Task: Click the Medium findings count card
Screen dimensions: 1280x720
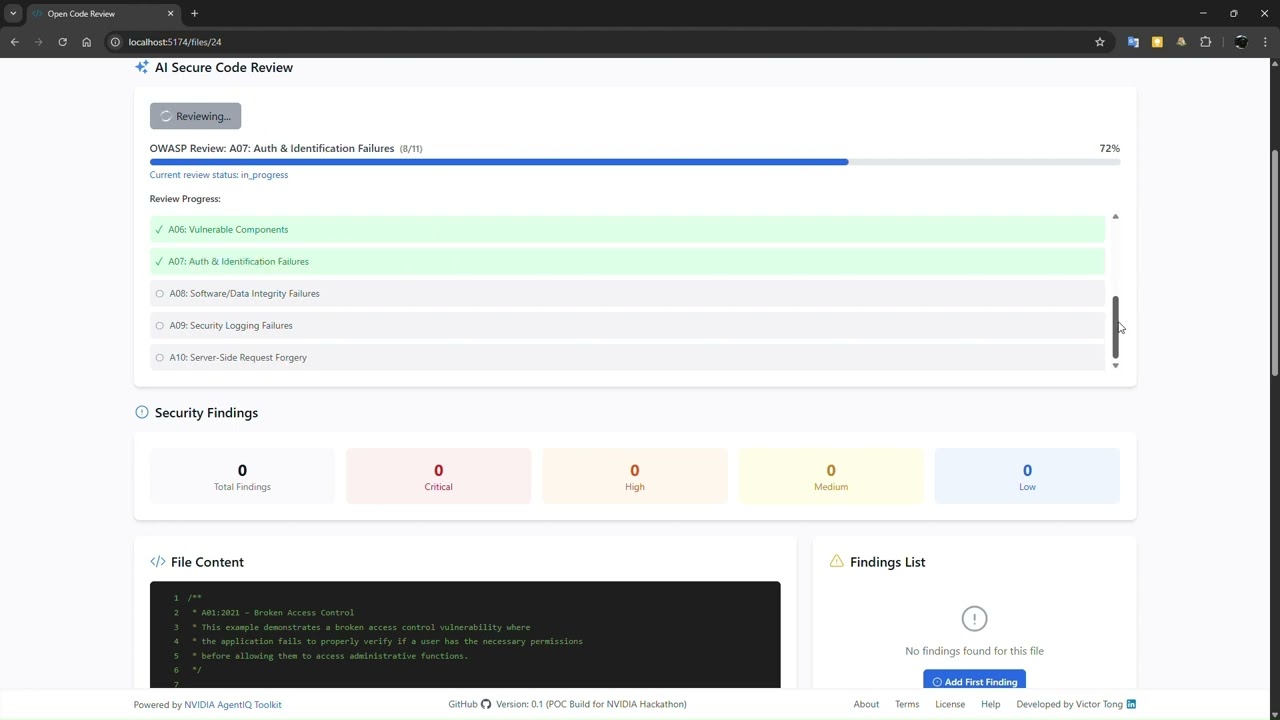Action: coord(830,476)
